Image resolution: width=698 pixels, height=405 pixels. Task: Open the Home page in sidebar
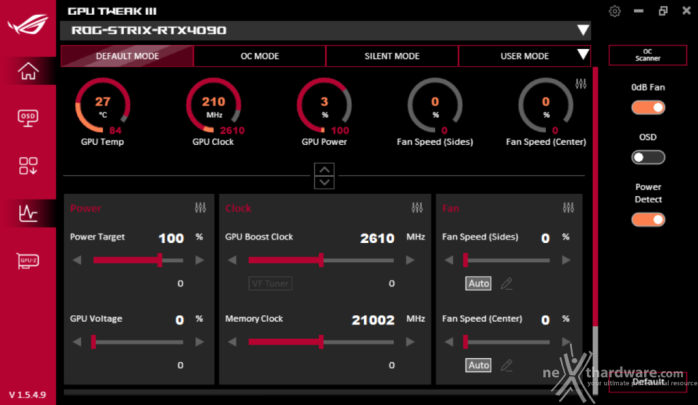(x=28, y=71)
